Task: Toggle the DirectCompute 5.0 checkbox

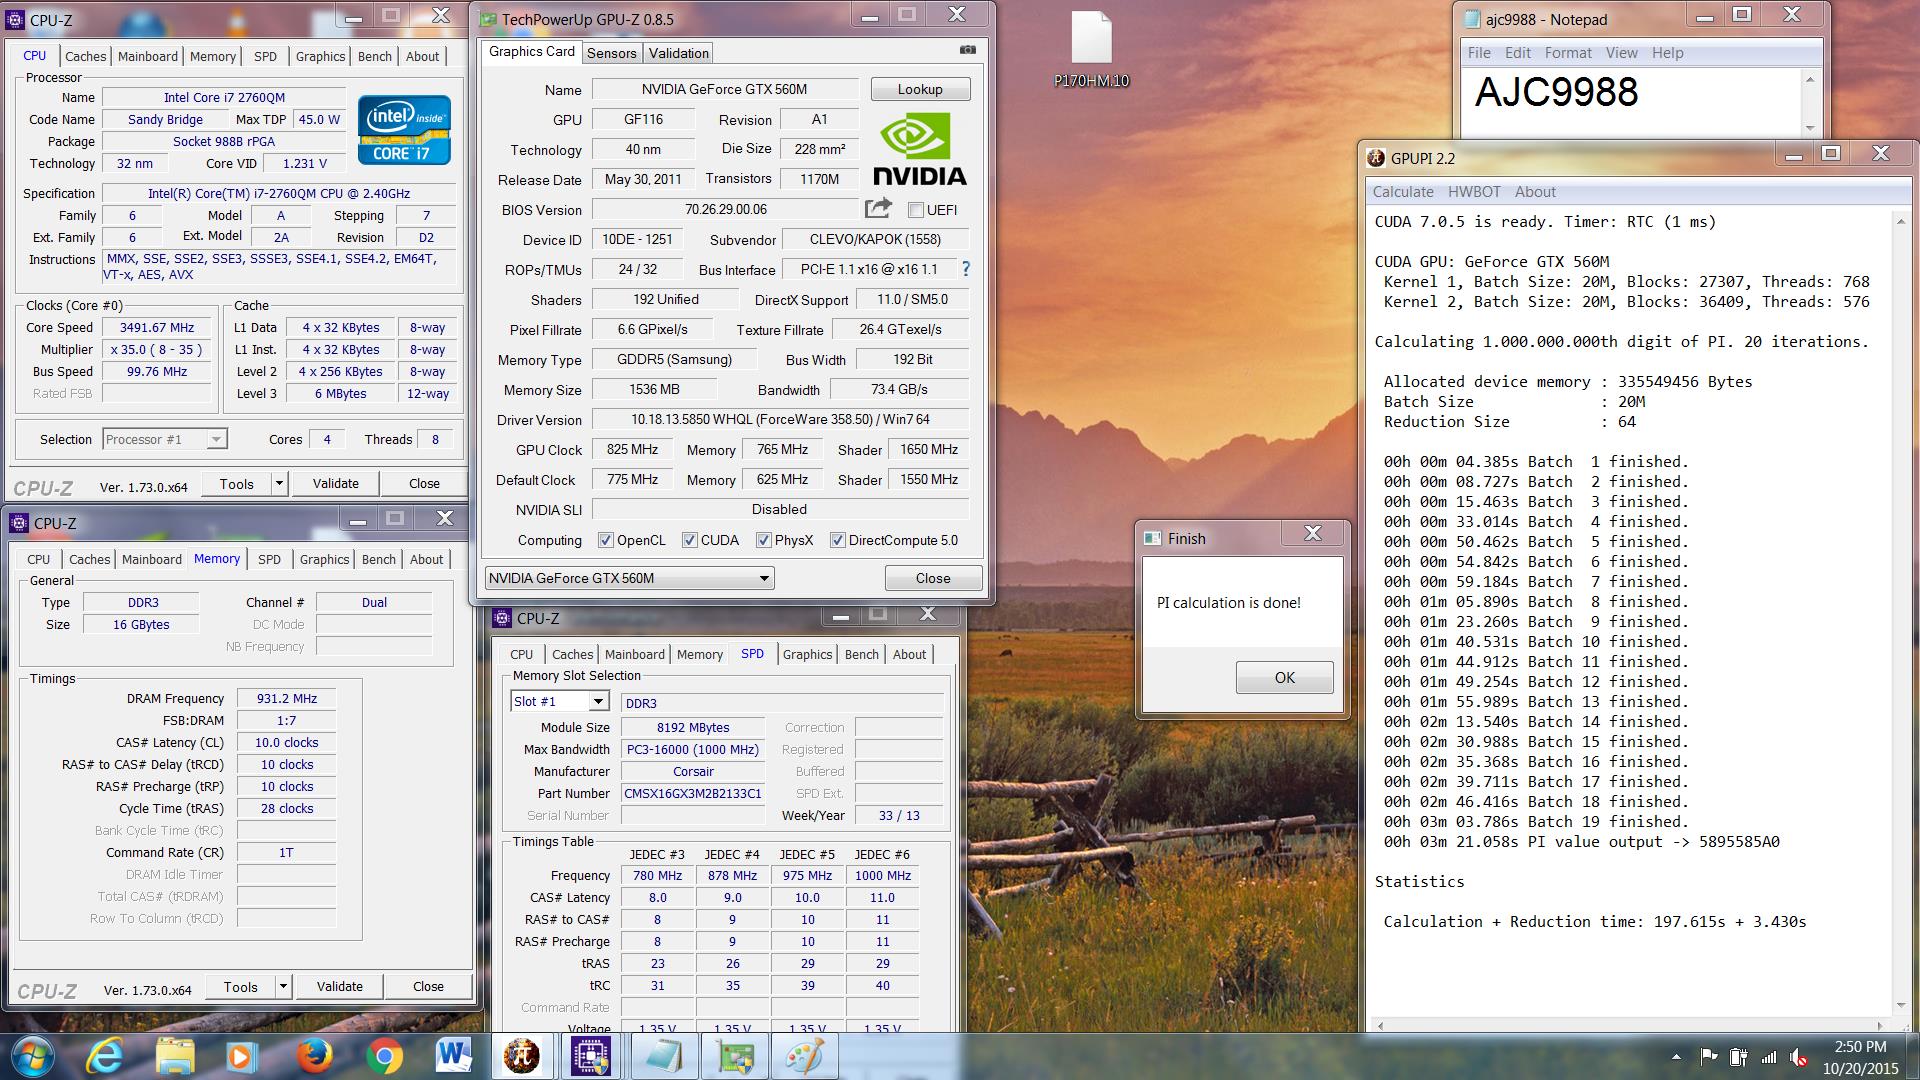Action: (837, 540)
